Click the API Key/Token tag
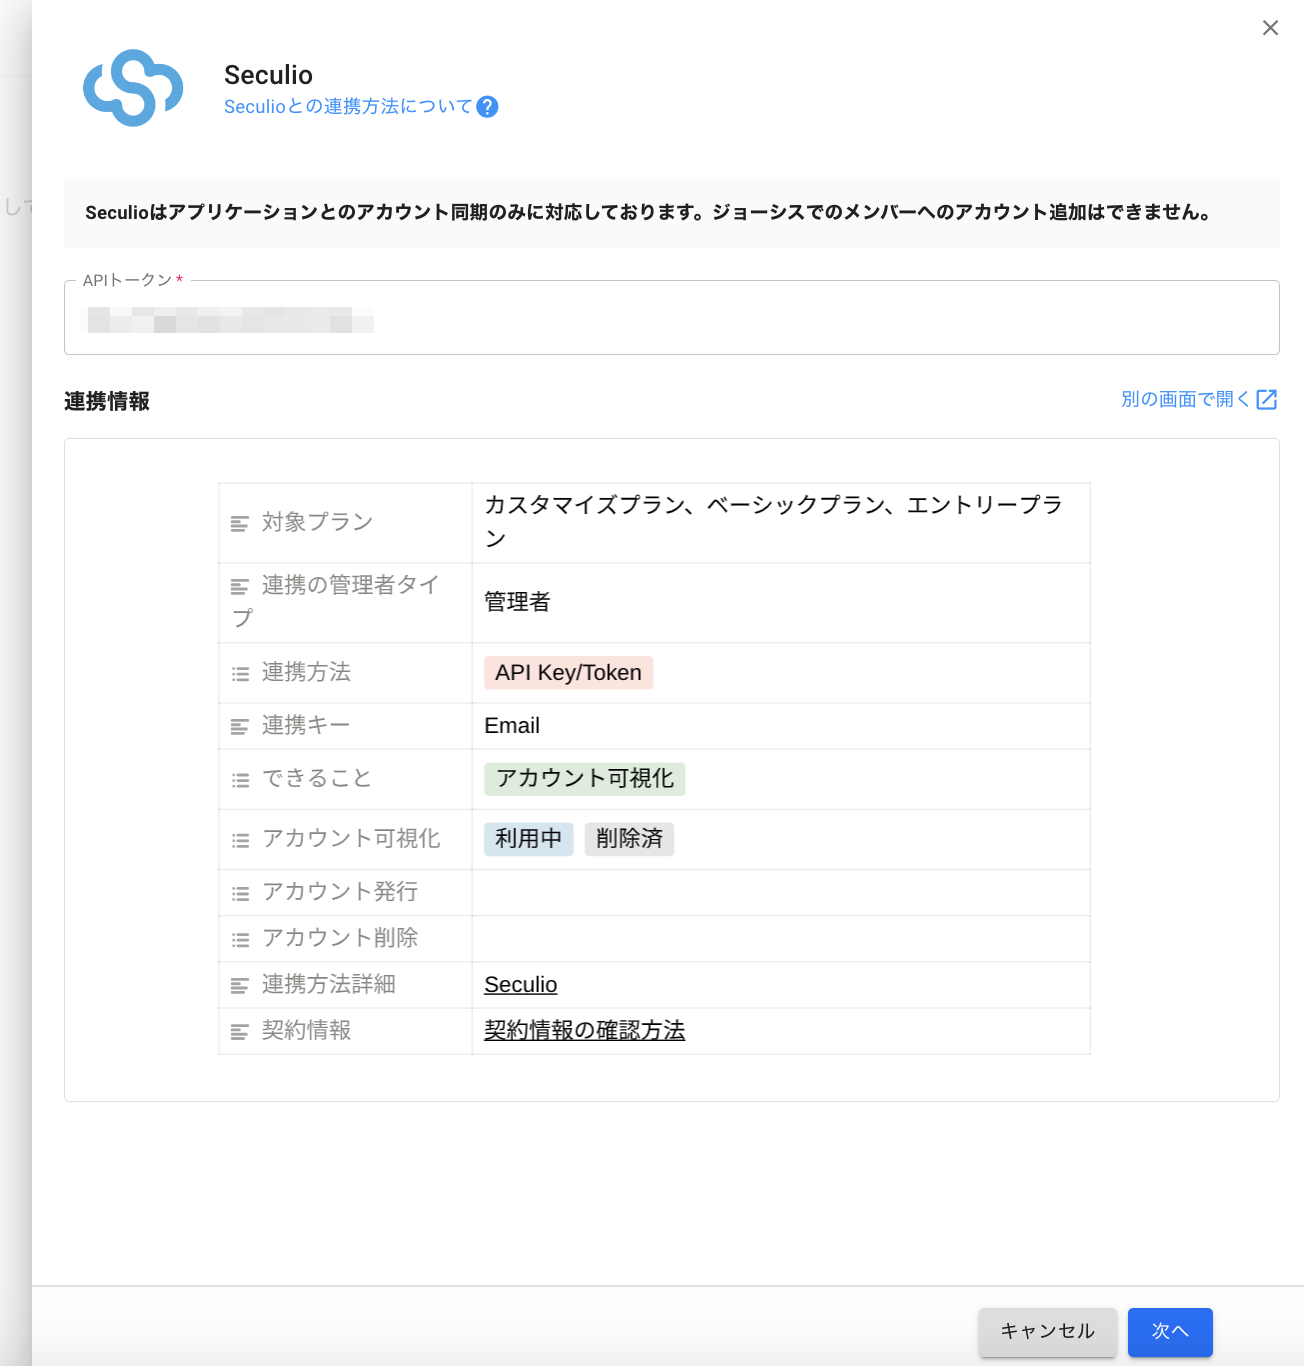Viewport: 1304px width, 1366px height. (x=568, y=673)
